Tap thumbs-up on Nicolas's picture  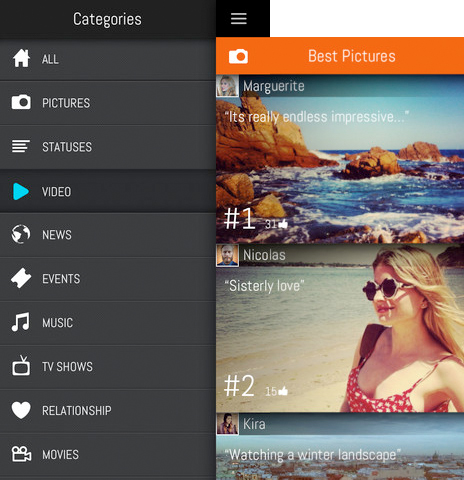[283, 391]
